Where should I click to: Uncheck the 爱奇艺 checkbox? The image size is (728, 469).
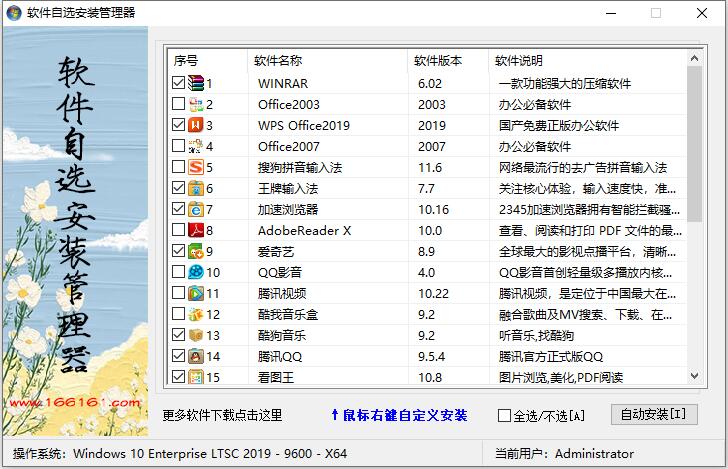coord(178,251)
